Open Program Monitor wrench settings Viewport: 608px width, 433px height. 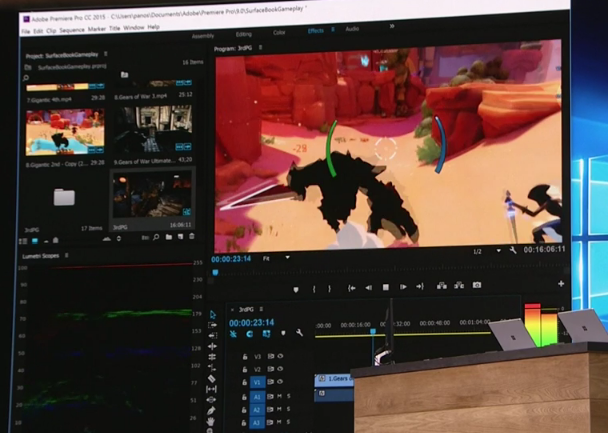[513, 250]
